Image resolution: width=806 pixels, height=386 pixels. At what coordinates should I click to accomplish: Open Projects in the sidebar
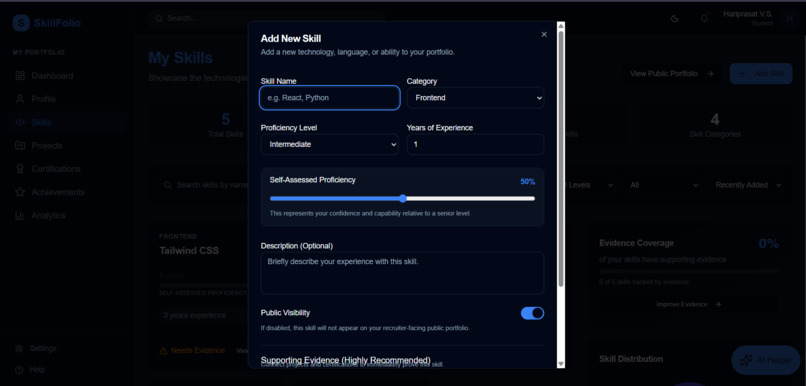67,145
